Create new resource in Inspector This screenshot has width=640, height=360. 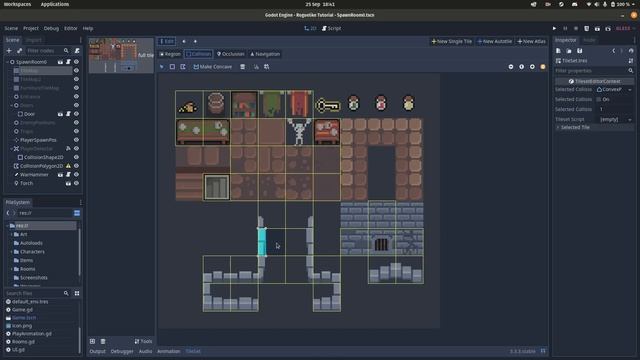pos(558,51)
